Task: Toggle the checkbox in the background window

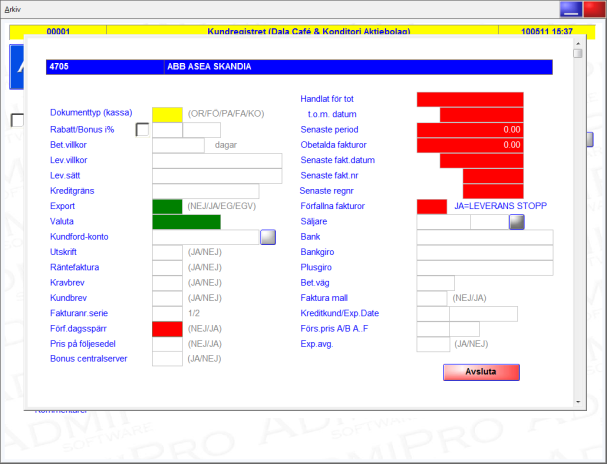Action: [x=17, y=120]
